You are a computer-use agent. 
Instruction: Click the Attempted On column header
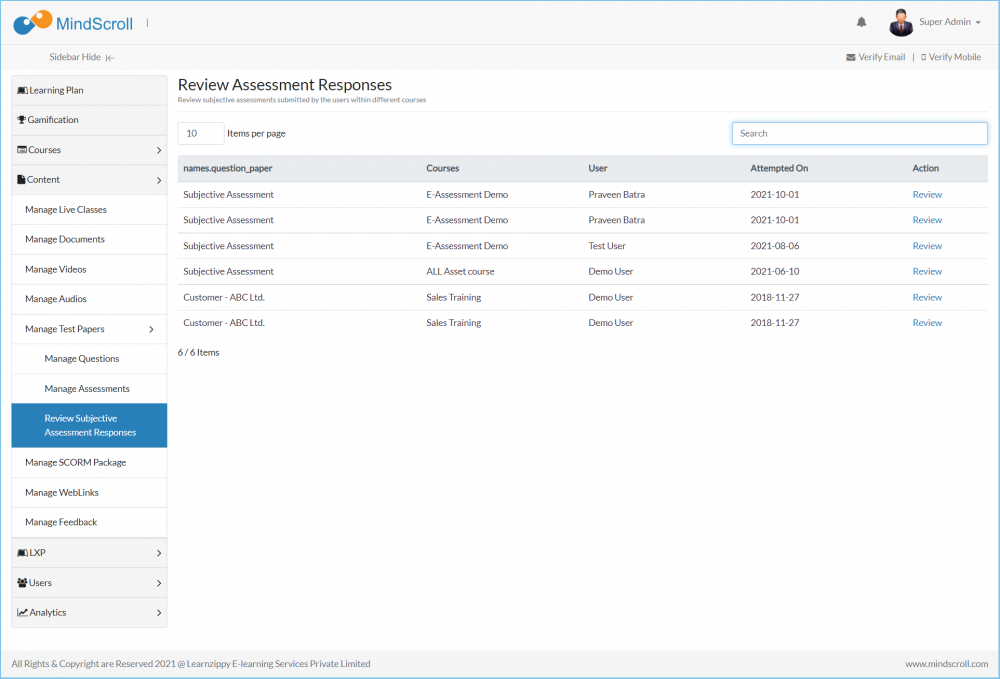pos(779,168)
